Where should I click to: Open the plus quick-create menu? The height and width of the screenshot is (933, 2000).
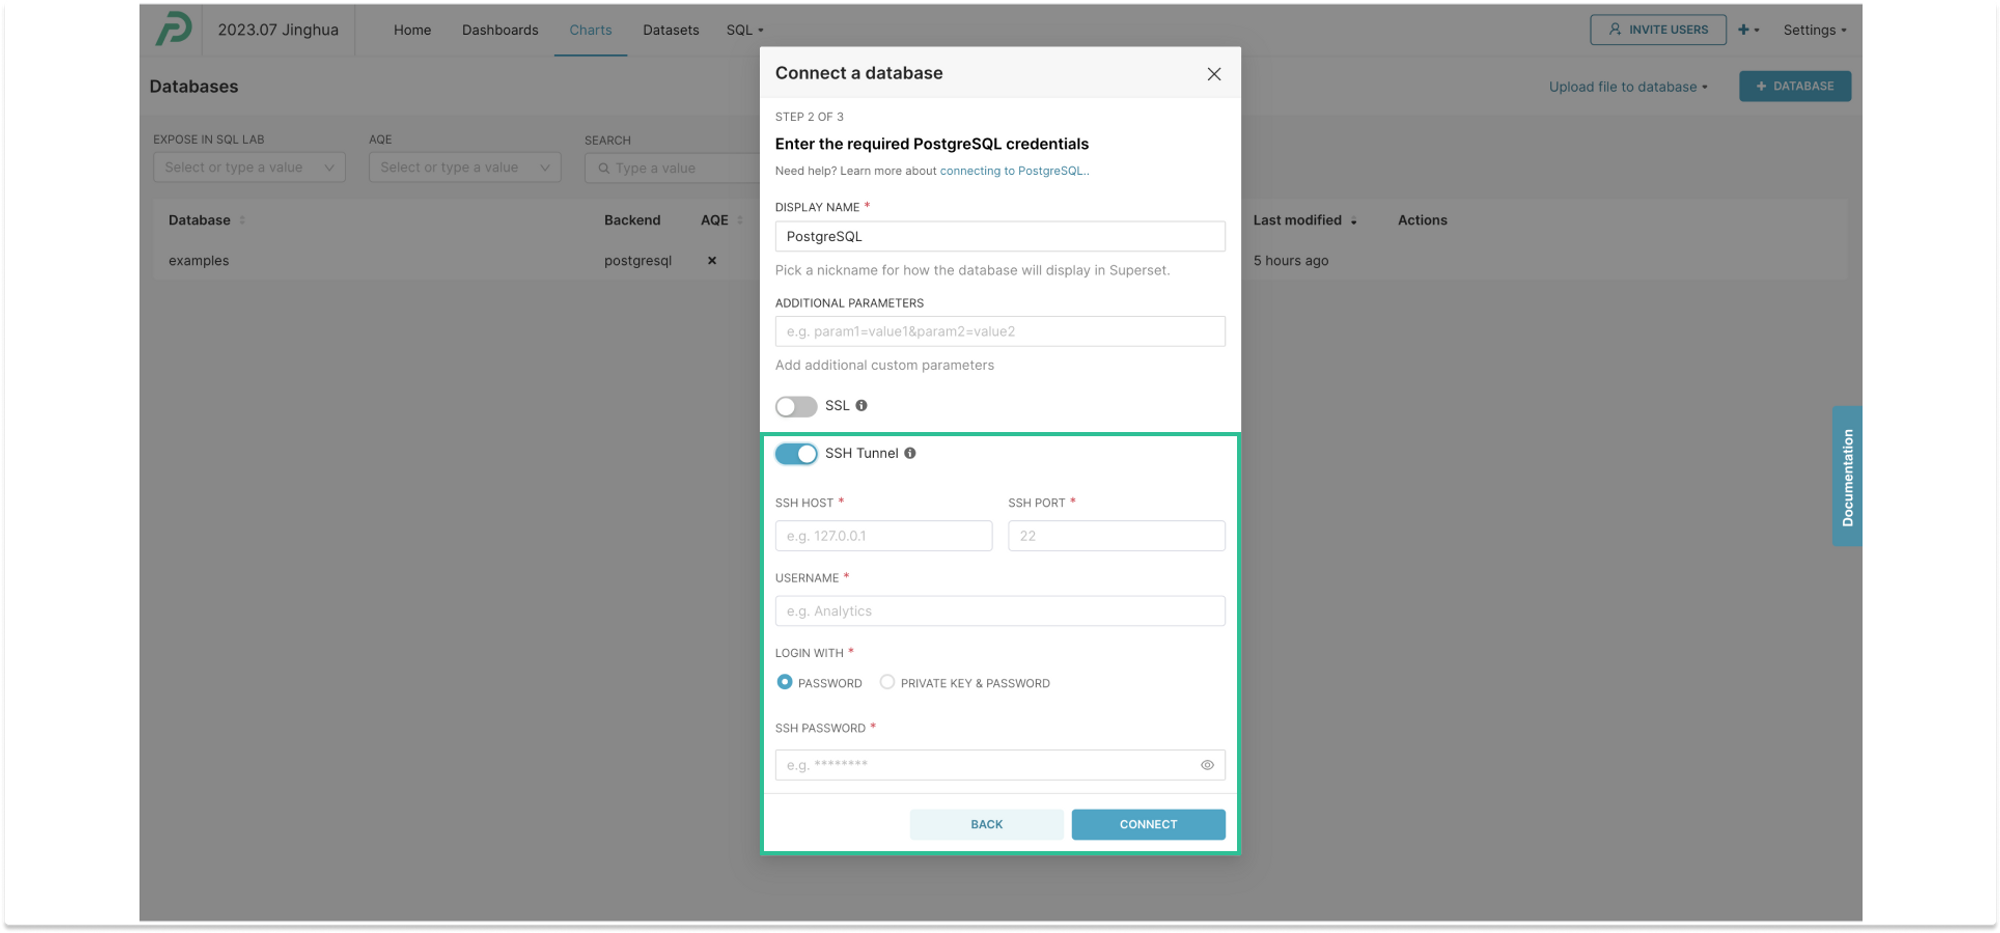pos(1748,30)
